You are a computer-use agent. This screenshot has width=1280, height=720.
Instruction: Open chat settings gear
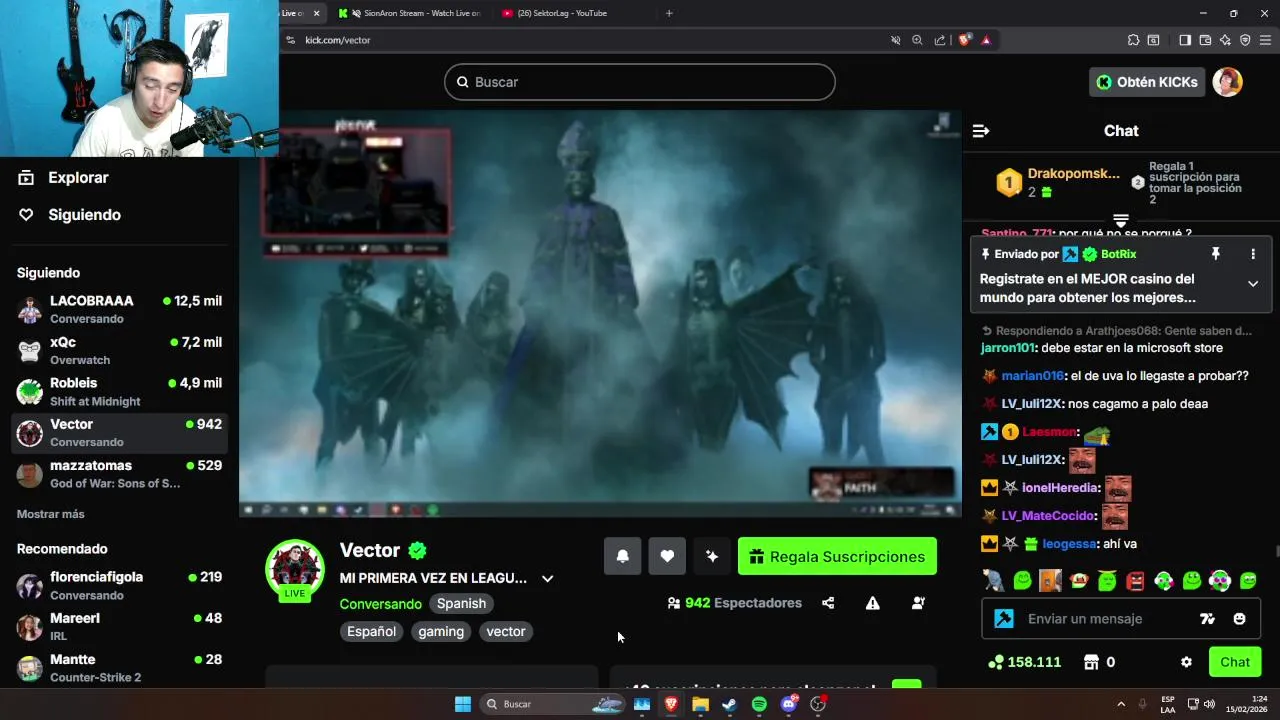pos(1186,662)
